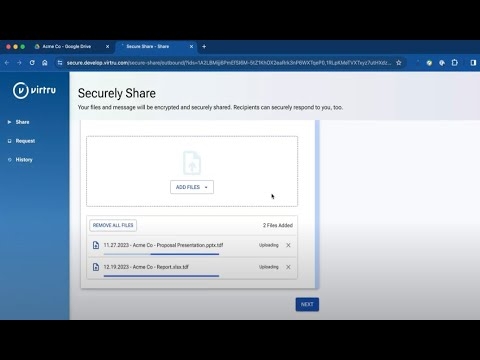Viewport: 480px width, 360px height.
Task: Remove the Proposal Presentation.pptx.tdf file
Action: click(288, 245)
